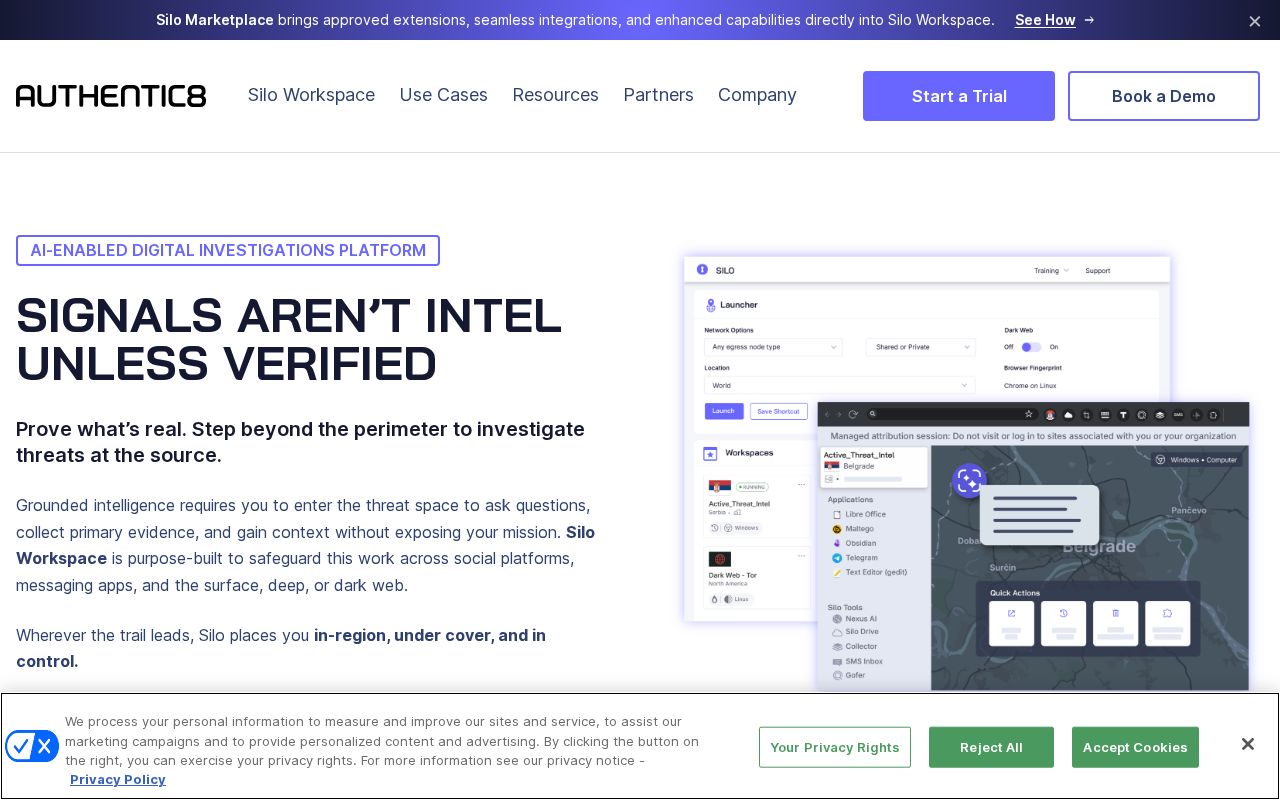Viewport: 1280px width, 800px height.
Task: Go to the Authentic8 logo homepage
Action: coord(111,96)
